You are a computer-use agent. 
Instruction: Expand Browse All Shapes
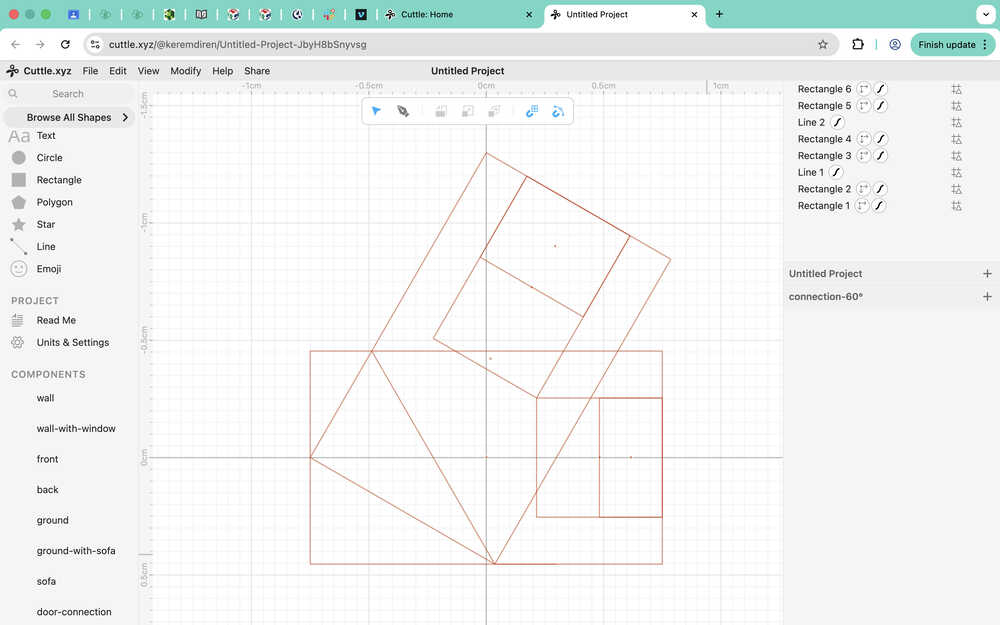pos(68,117)
